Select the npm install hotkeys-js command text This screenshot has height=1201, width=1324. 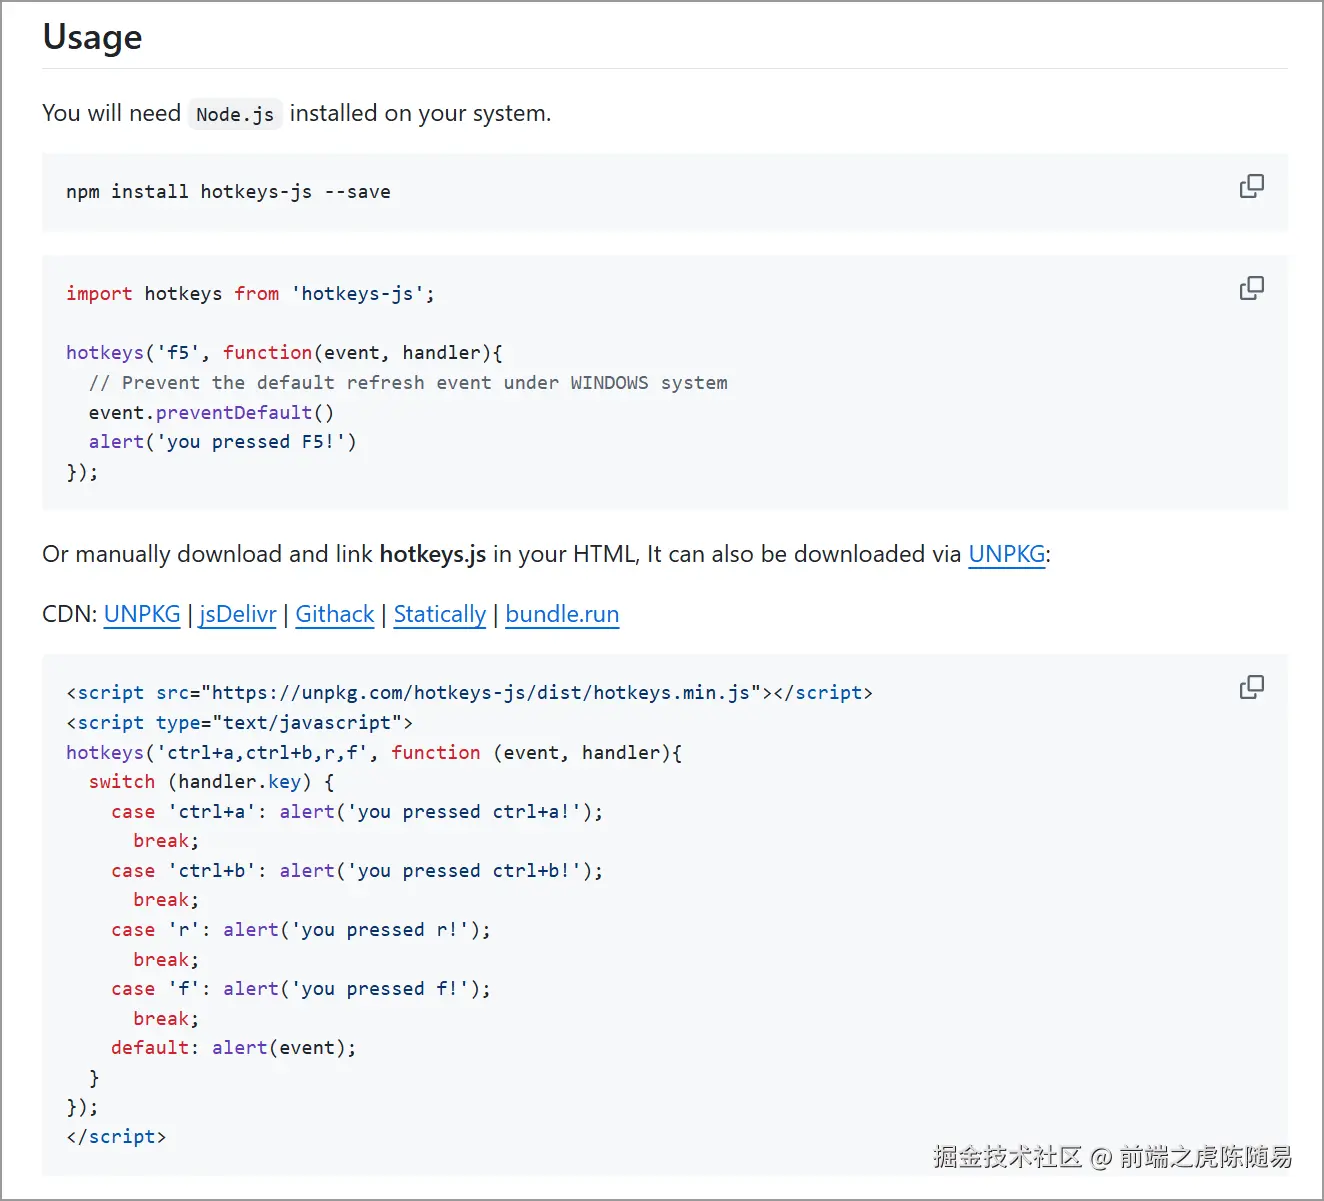(x=227, y=191)
